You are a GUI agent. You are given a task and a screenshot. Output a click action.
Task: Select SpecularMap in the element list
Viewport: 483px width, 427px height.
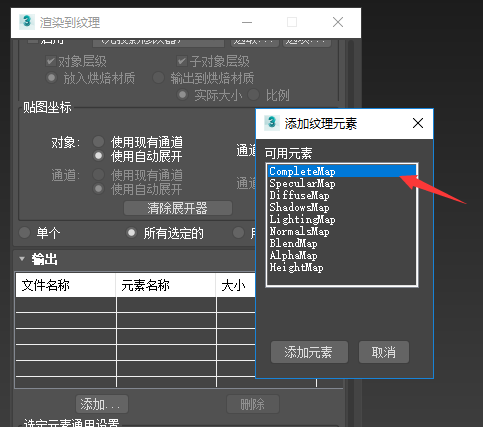point(342,183)
